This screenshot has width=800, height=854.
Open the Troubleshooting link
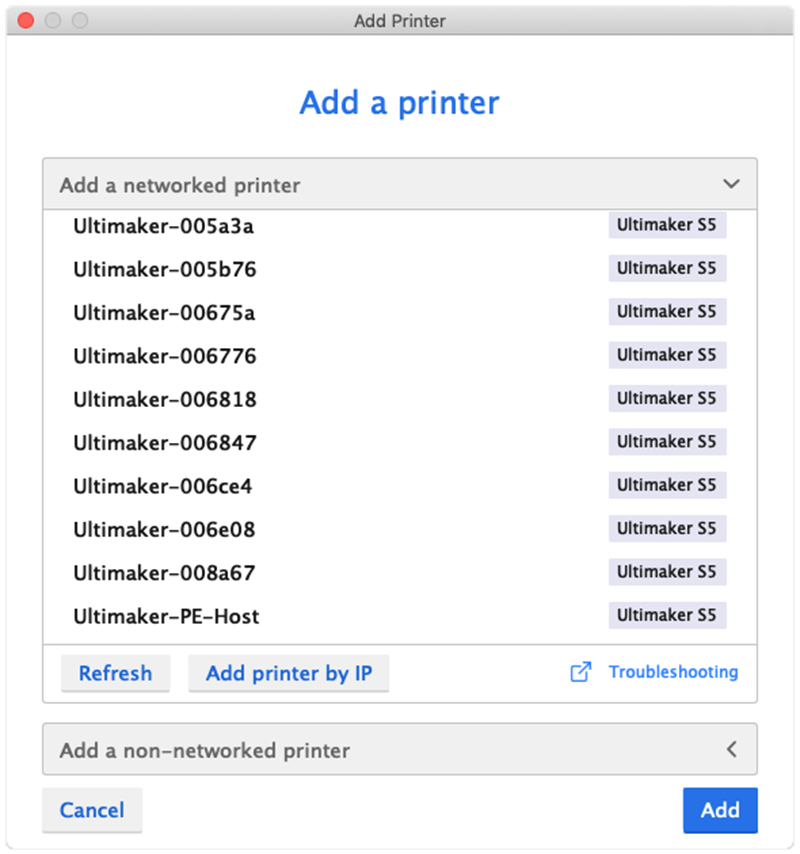pyautogui.click(x=673, y=672)
